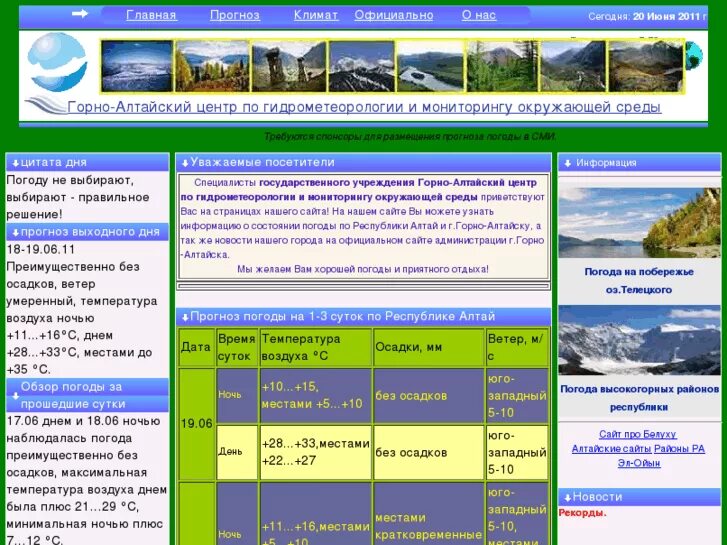Open the snowy peak header thumbnail
This screenshot has width=727, height=545.
click(x=362, y=66)
